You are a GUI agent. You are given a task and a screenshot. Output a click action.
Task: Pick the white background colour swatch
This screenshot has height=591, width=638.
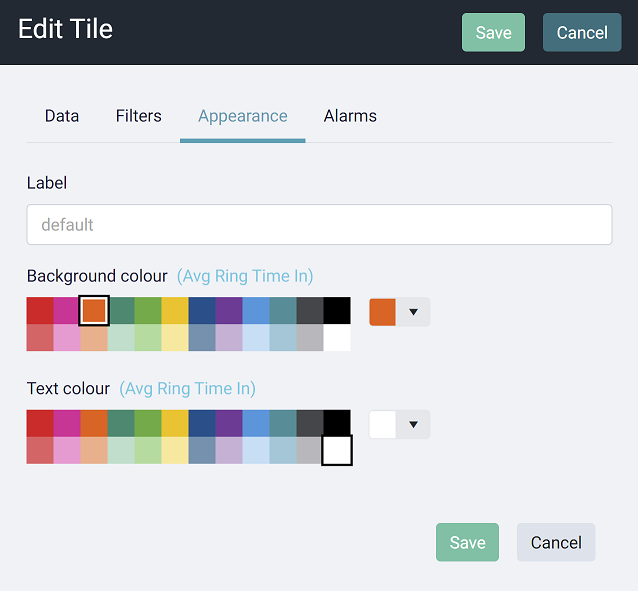click(x=337, y=338)
